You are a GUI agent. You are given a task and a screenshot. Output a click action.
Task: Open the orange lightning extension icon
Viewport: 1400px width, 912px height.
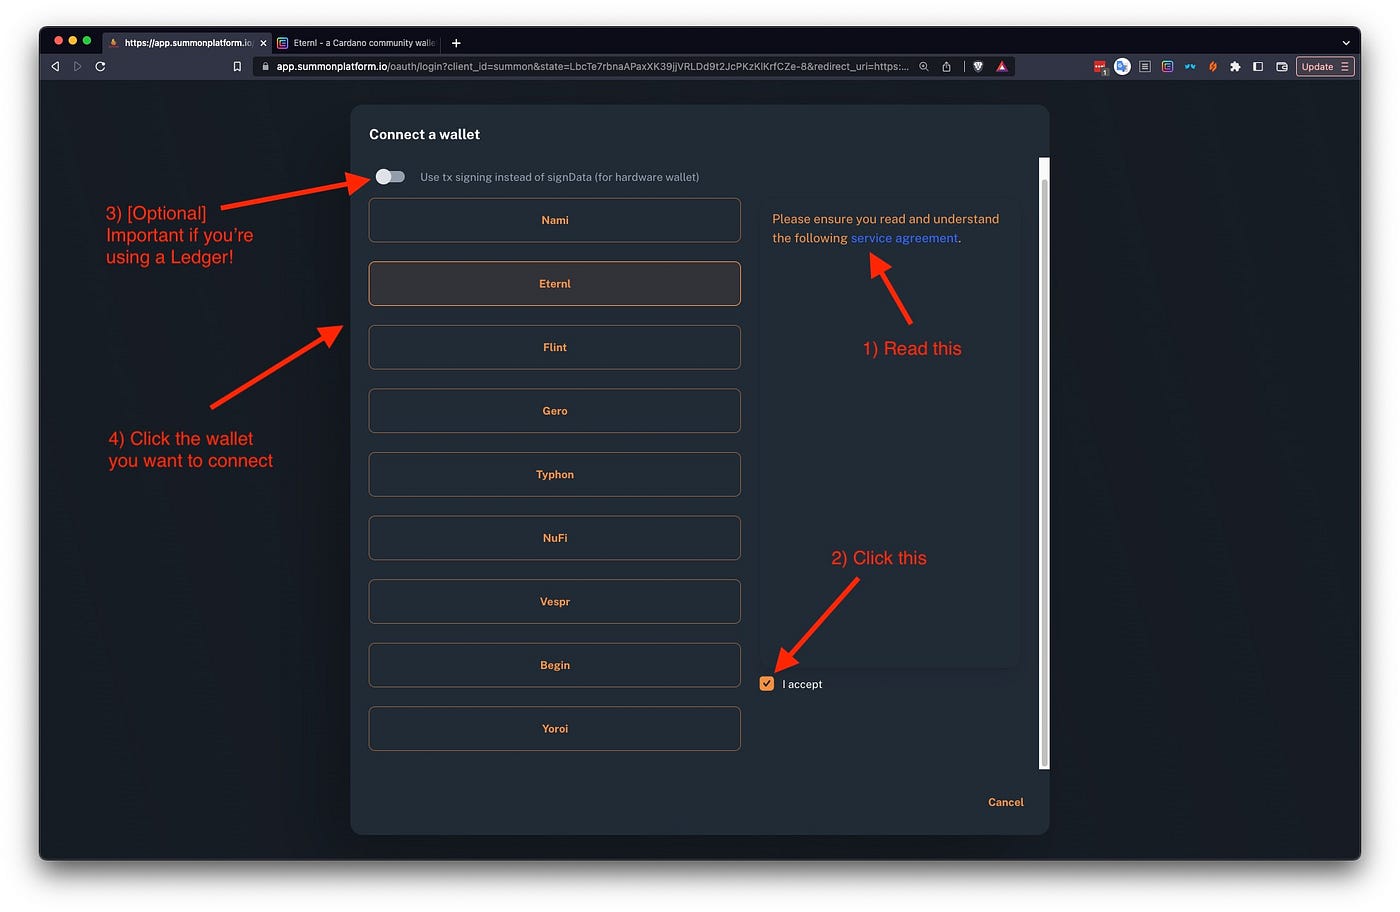point(1213,67)
